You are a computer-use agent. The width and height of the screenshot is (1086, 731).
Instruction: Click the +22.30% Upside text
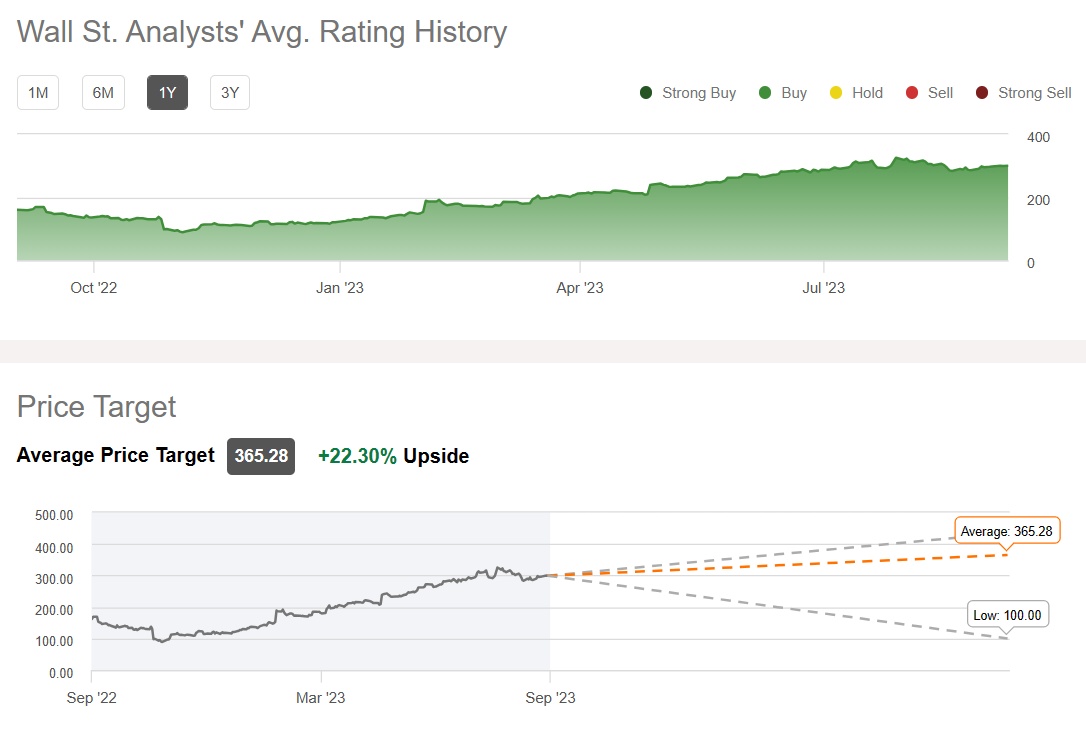pos(393,456)
